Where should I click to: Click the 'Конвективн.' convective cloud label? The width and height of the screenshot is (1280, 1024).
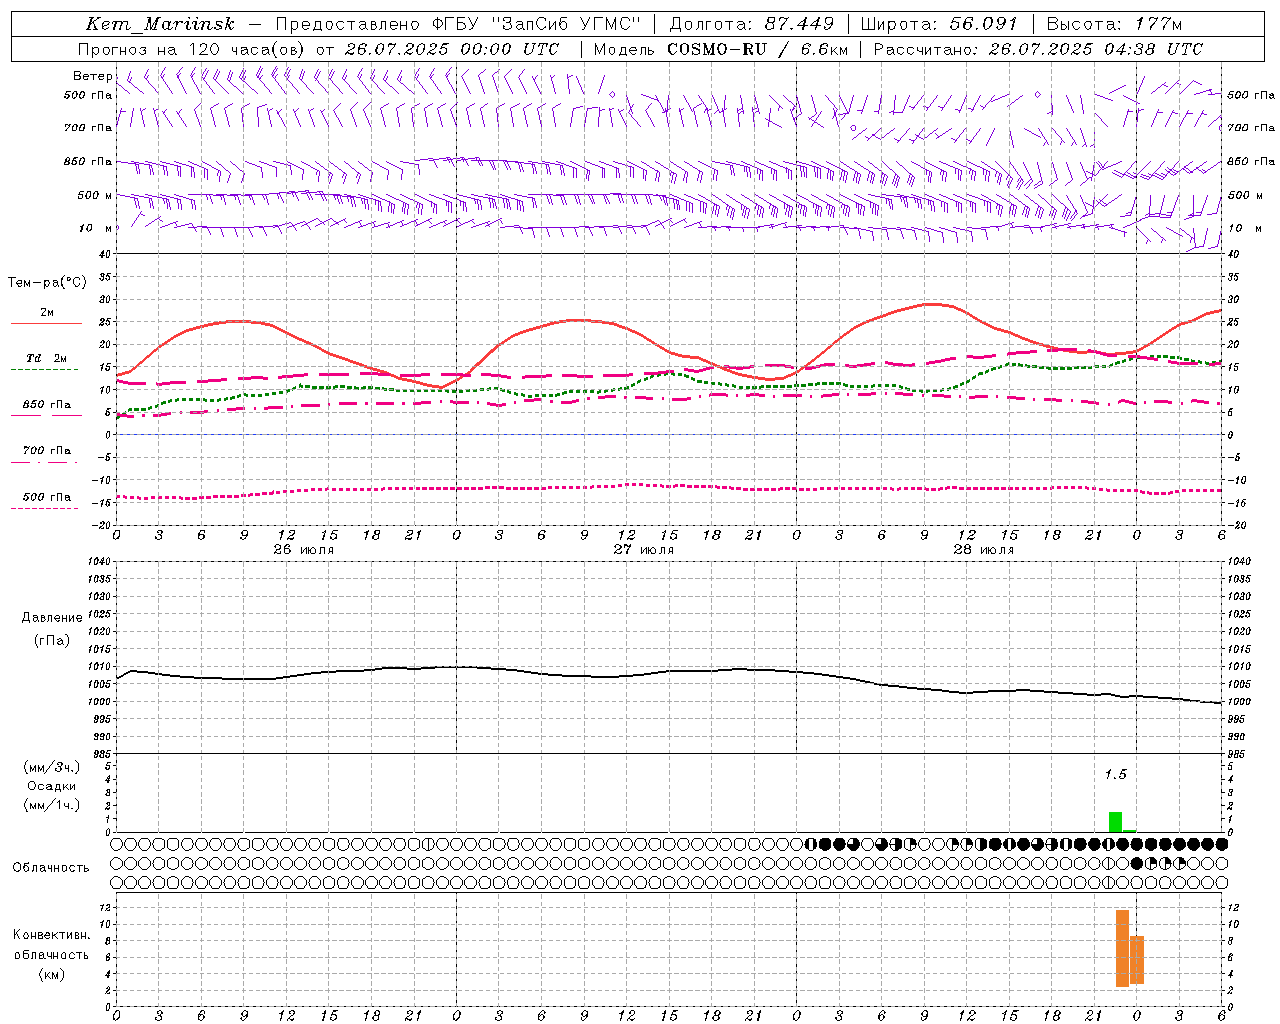(x=51, y=935)
